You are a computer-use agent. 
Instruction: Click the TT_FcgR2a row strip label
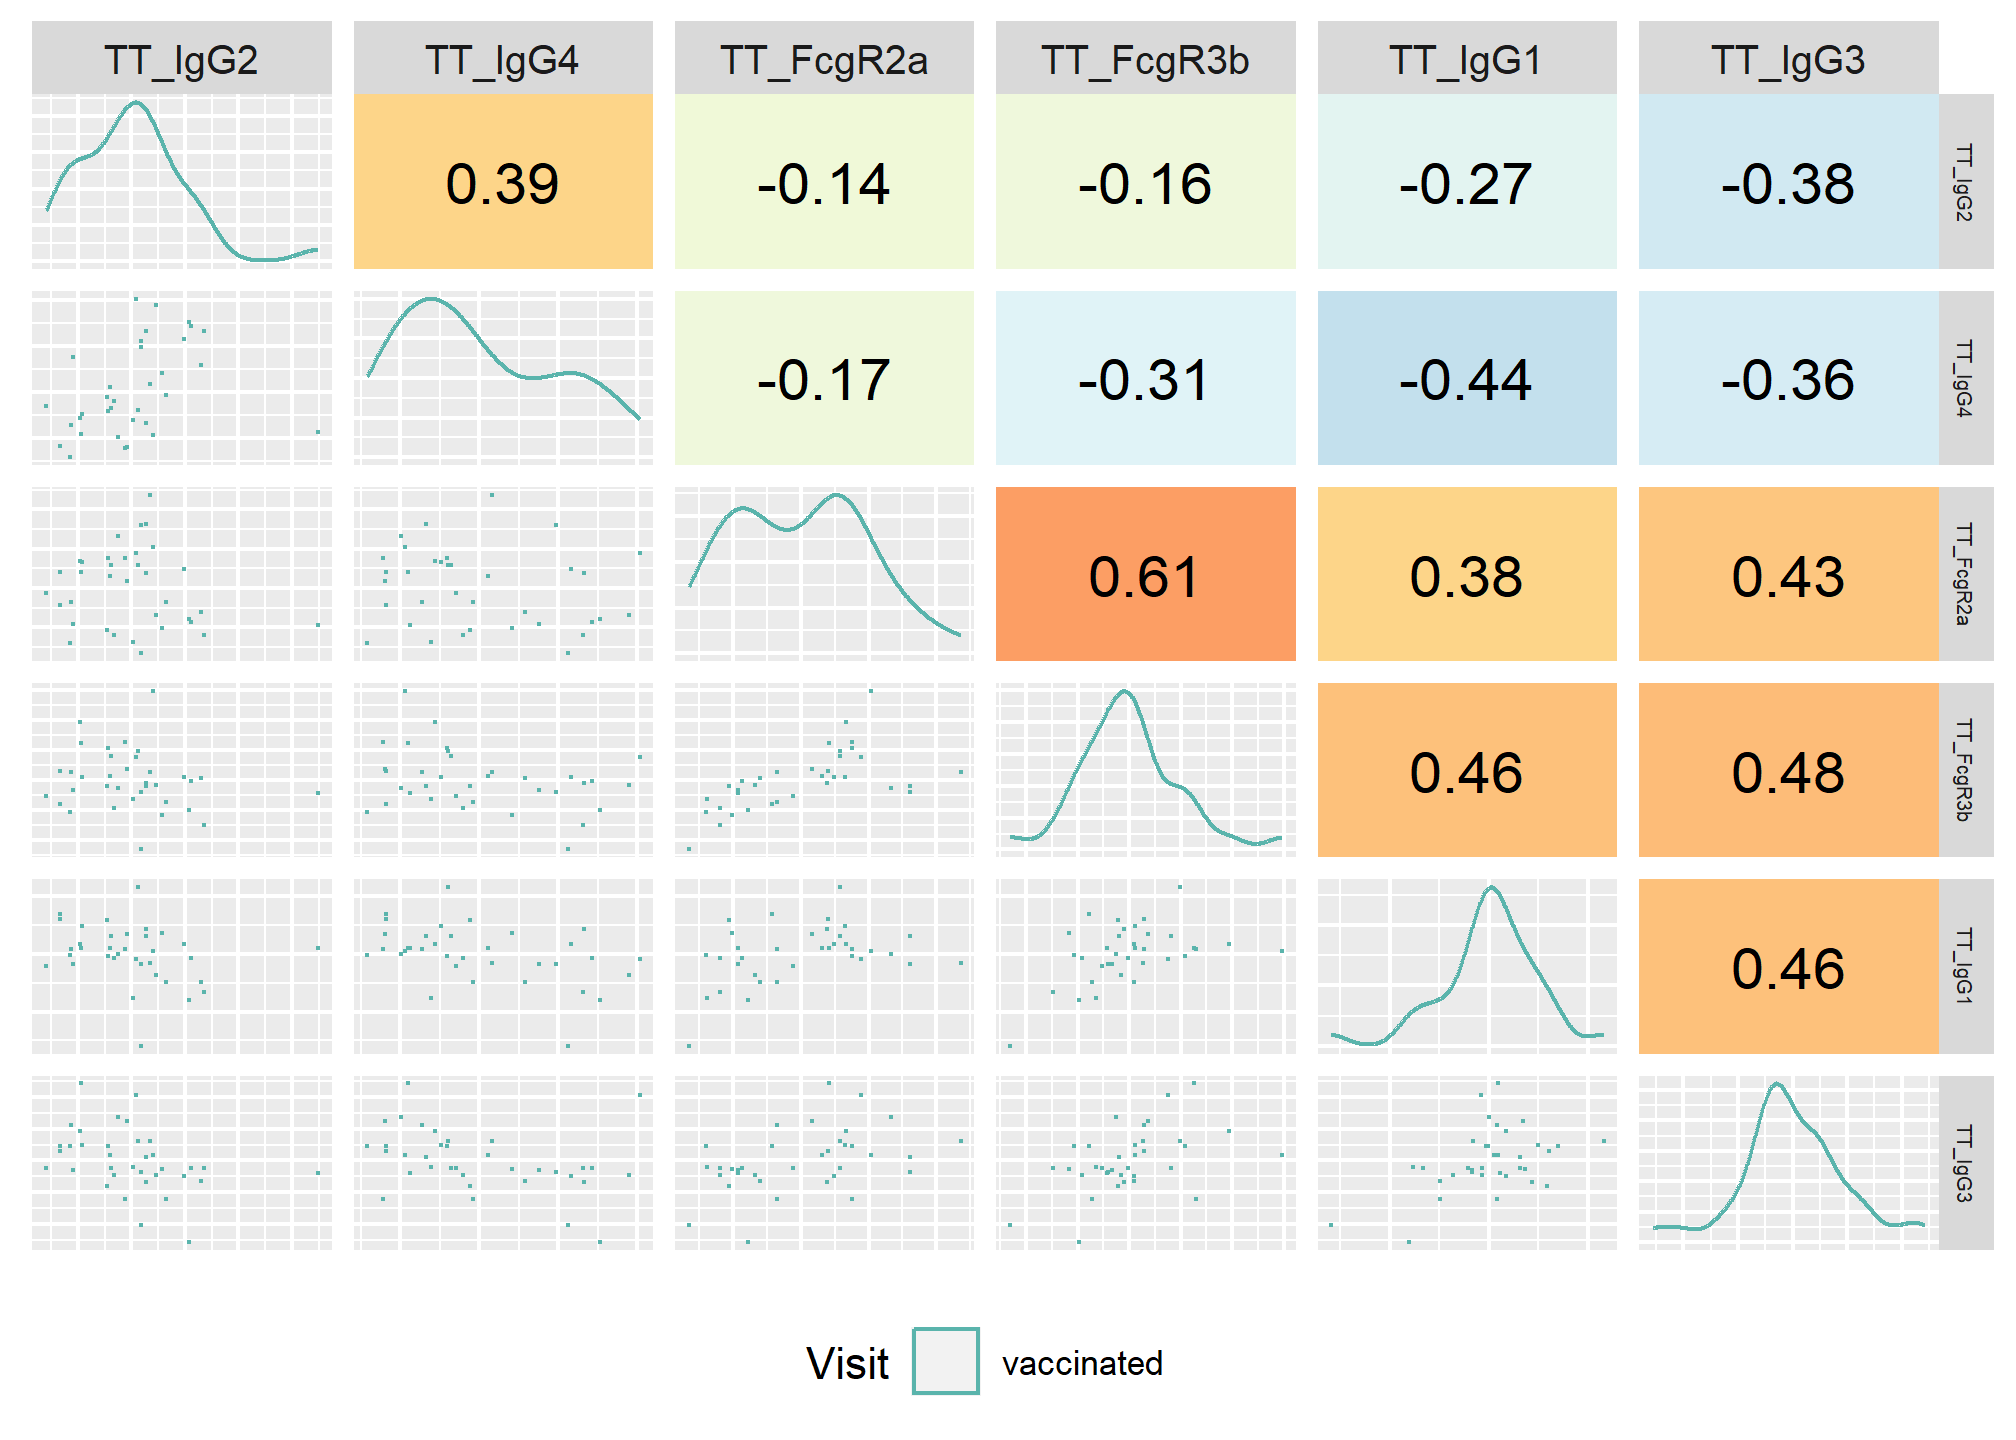(x=1965, y=574)
